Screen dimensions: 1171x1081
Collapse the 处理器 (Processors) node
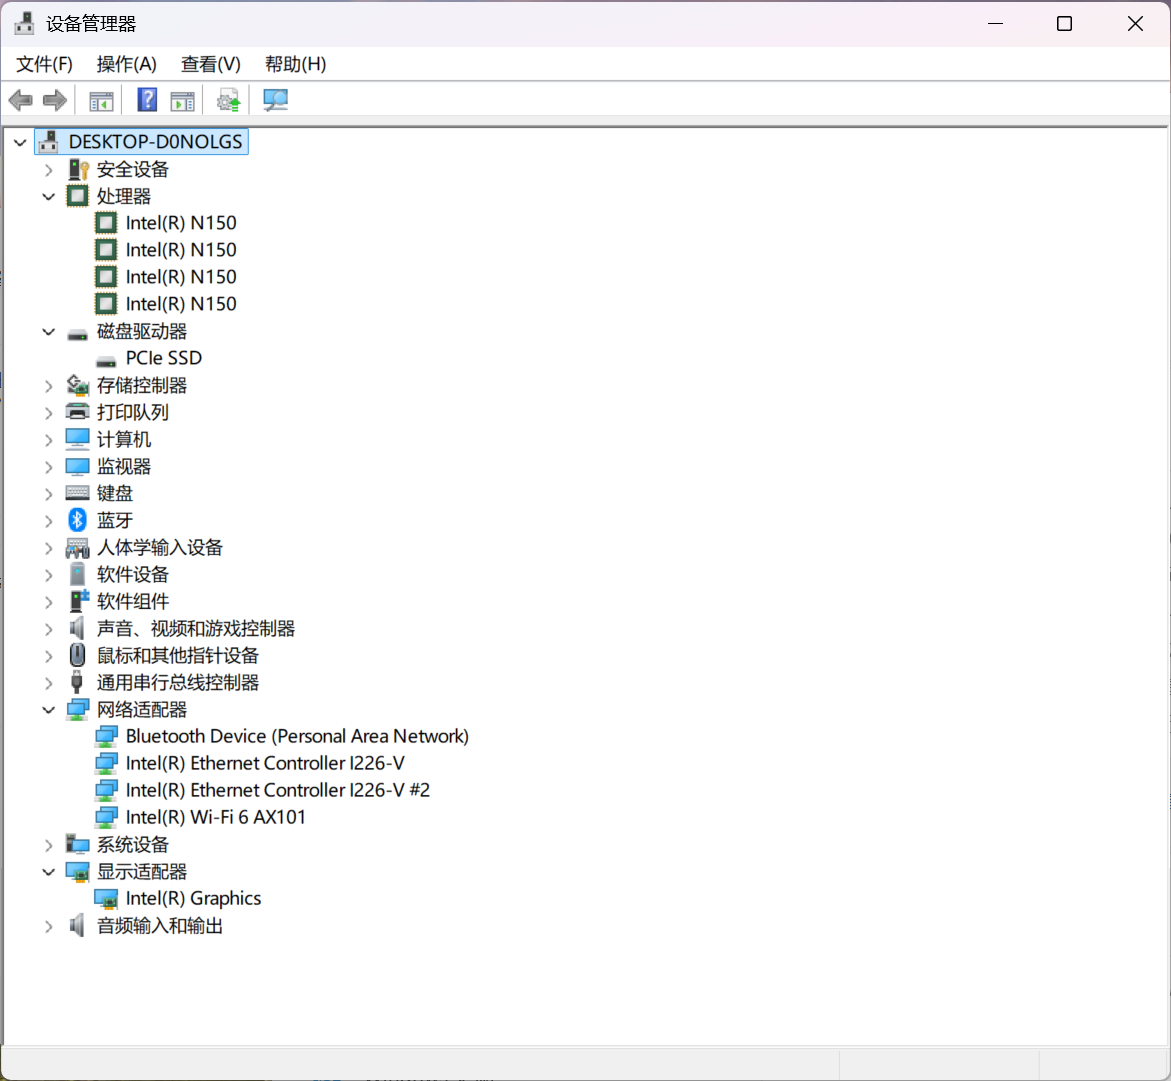48,196
